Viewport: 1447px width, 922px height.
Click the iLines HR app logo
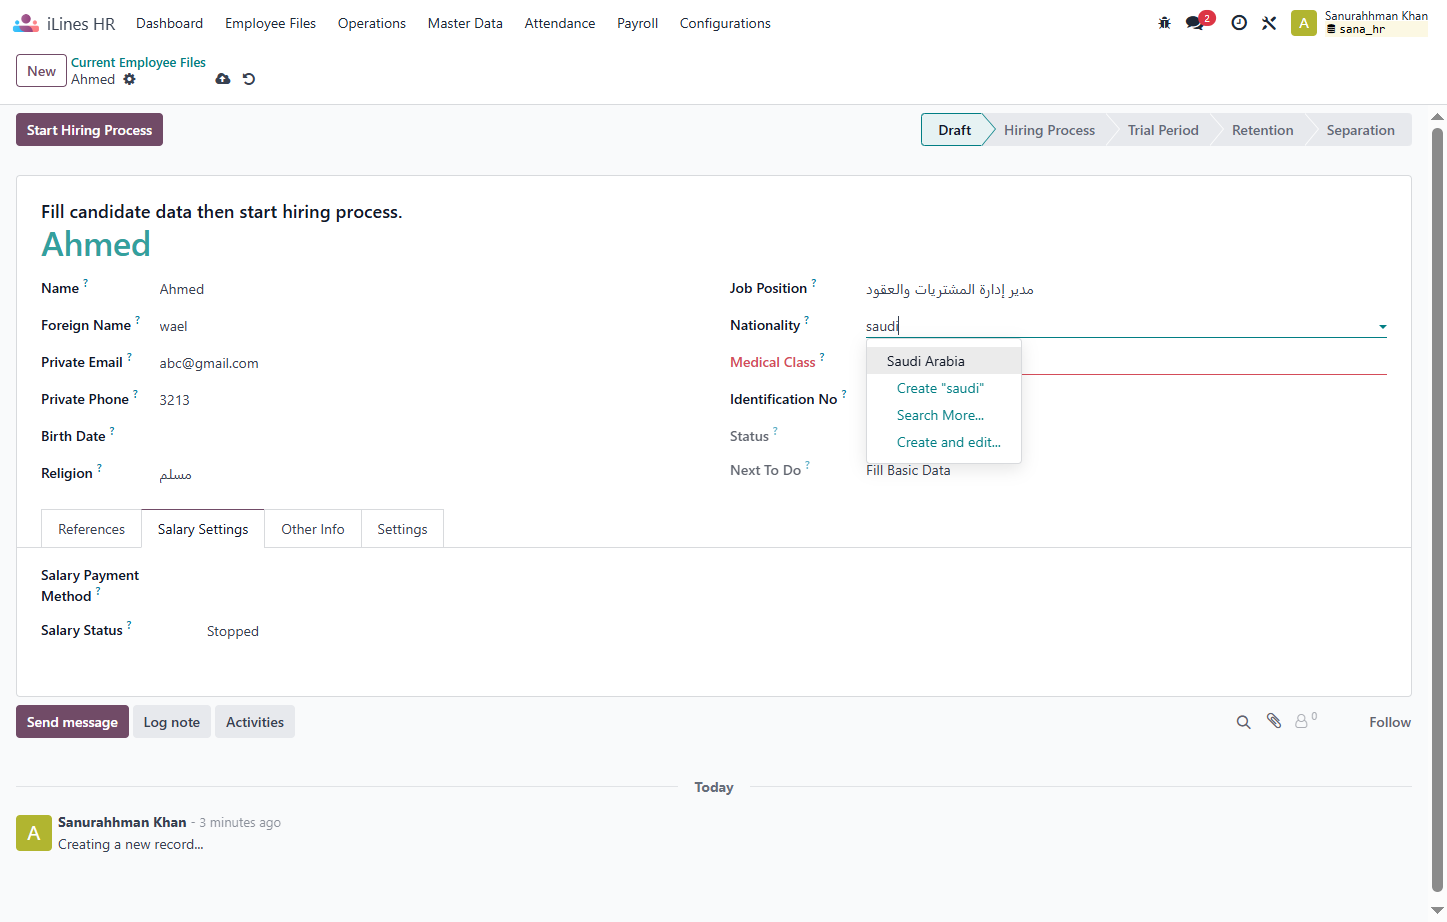coord(26,23)
